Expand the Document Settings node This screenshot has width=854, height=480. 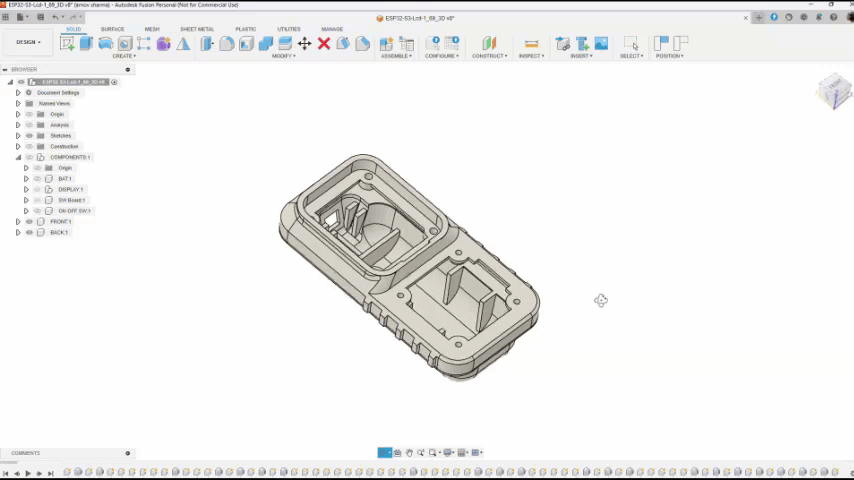pos(18,93)
